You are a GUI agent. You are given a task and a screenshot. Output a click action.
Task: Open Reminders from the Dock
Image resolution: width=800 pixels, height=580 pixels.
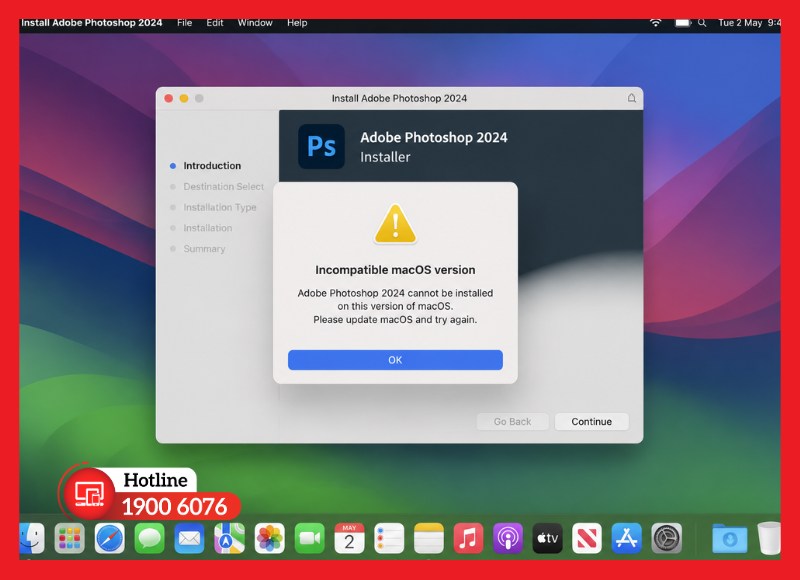tap(389, 538)
